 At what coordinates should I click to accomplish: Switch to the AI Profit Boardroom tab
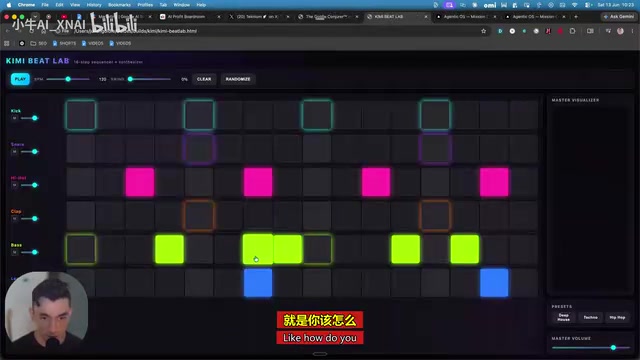pos(186,17)
